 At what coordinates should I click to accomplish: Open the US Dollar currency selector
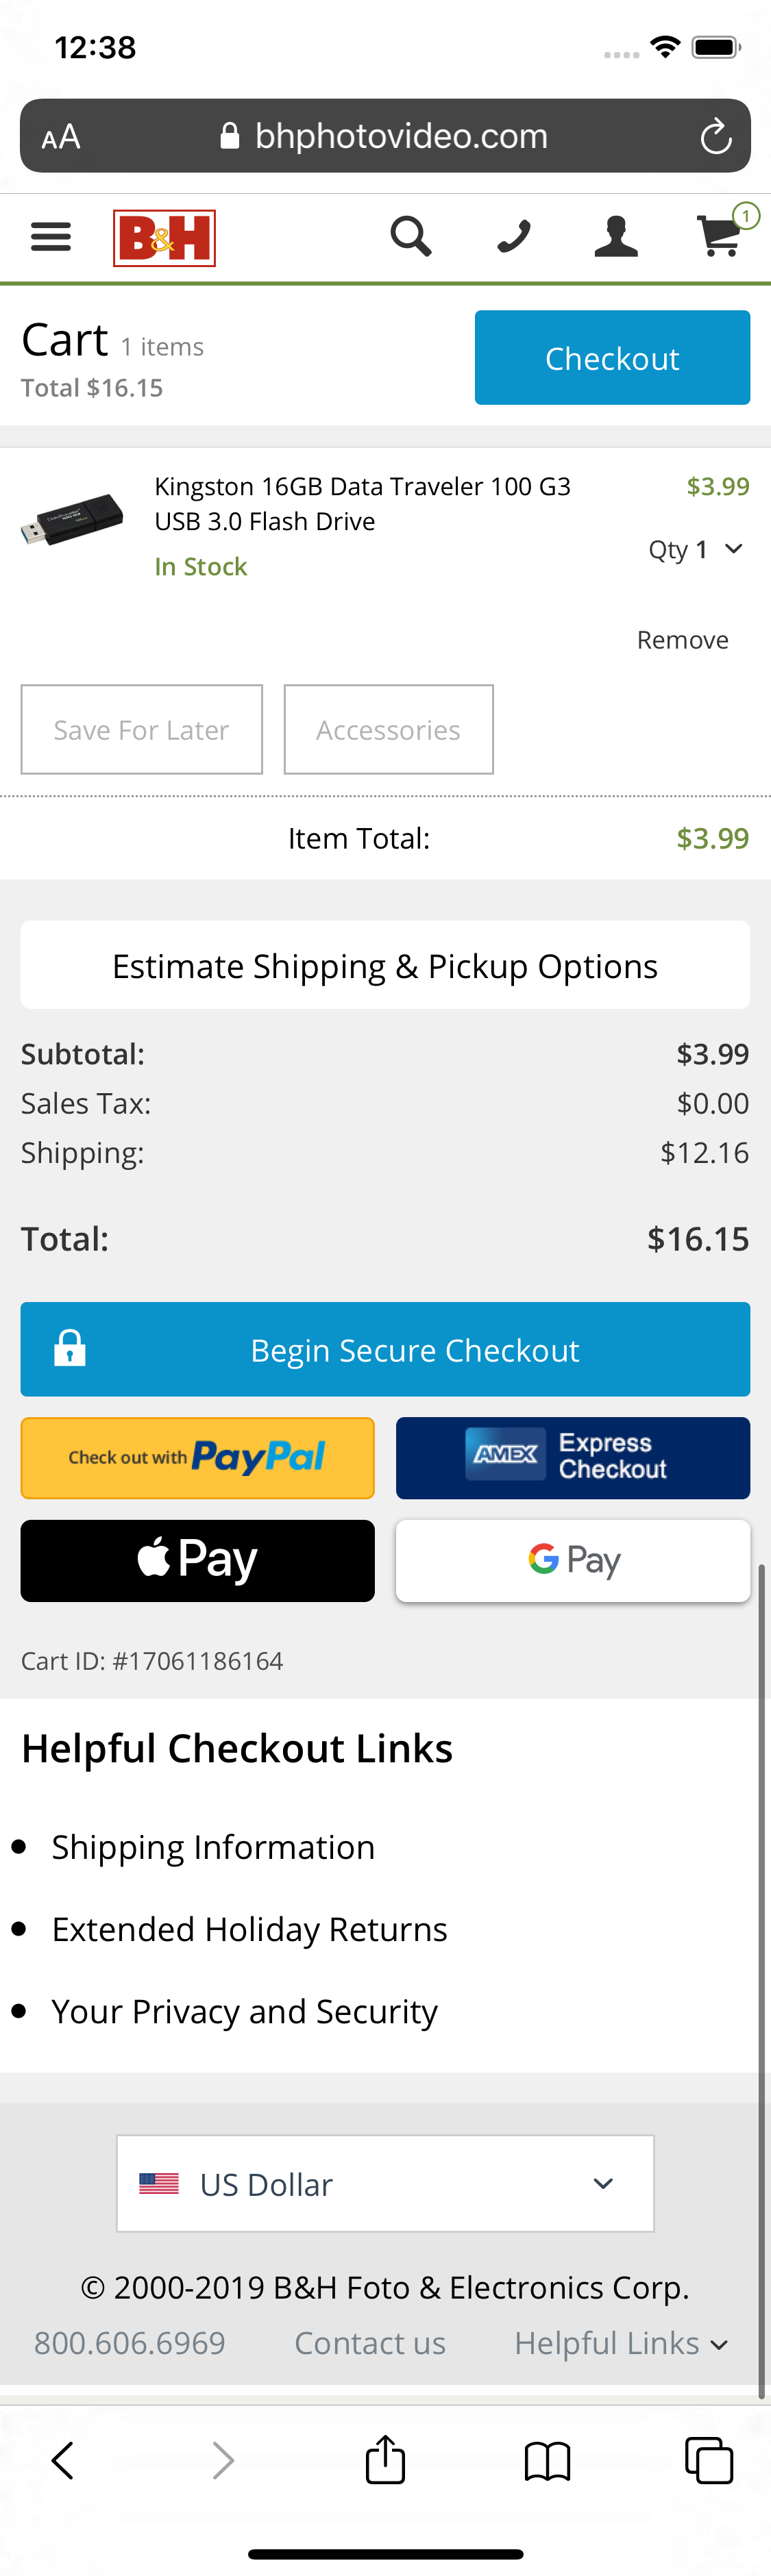pos(385,2183)
